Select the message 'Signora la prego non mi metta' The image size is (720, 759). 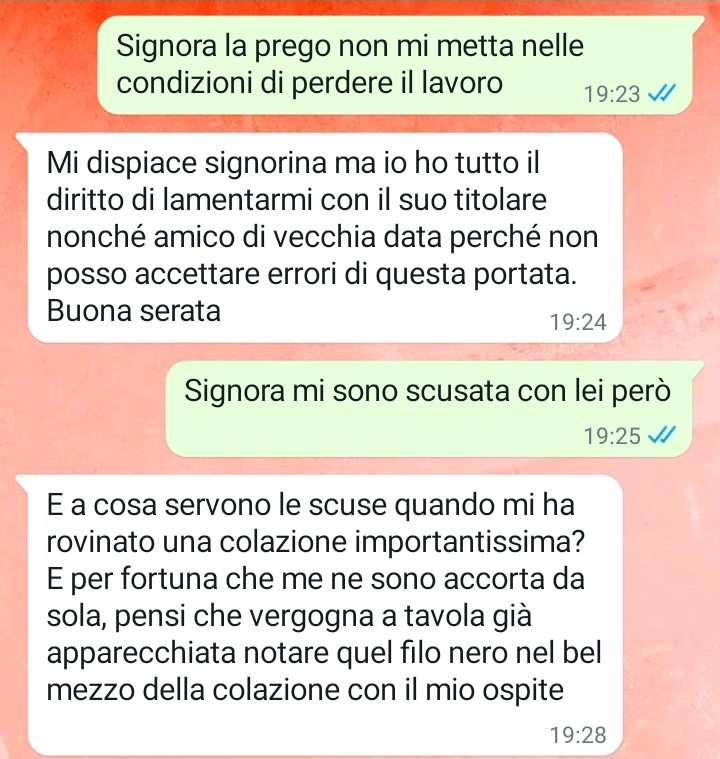(395, 65)
